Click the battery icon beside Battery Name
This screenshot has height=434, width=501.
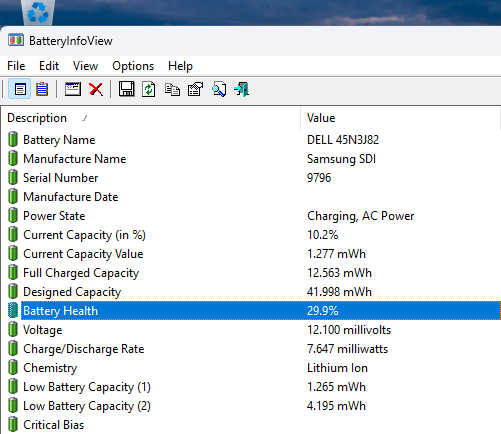pyautogui.click(x=13, y=139)
